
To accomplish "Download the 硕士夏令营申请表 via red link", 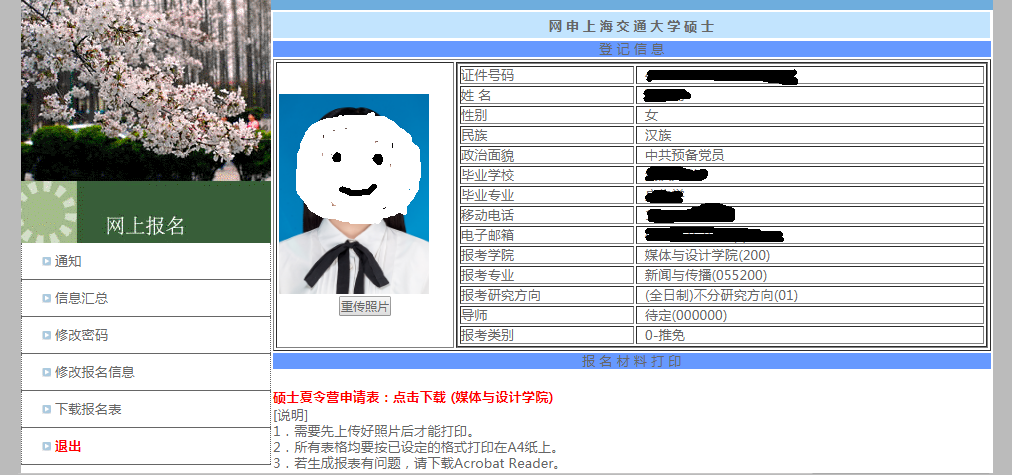I will tap(413, 398).
